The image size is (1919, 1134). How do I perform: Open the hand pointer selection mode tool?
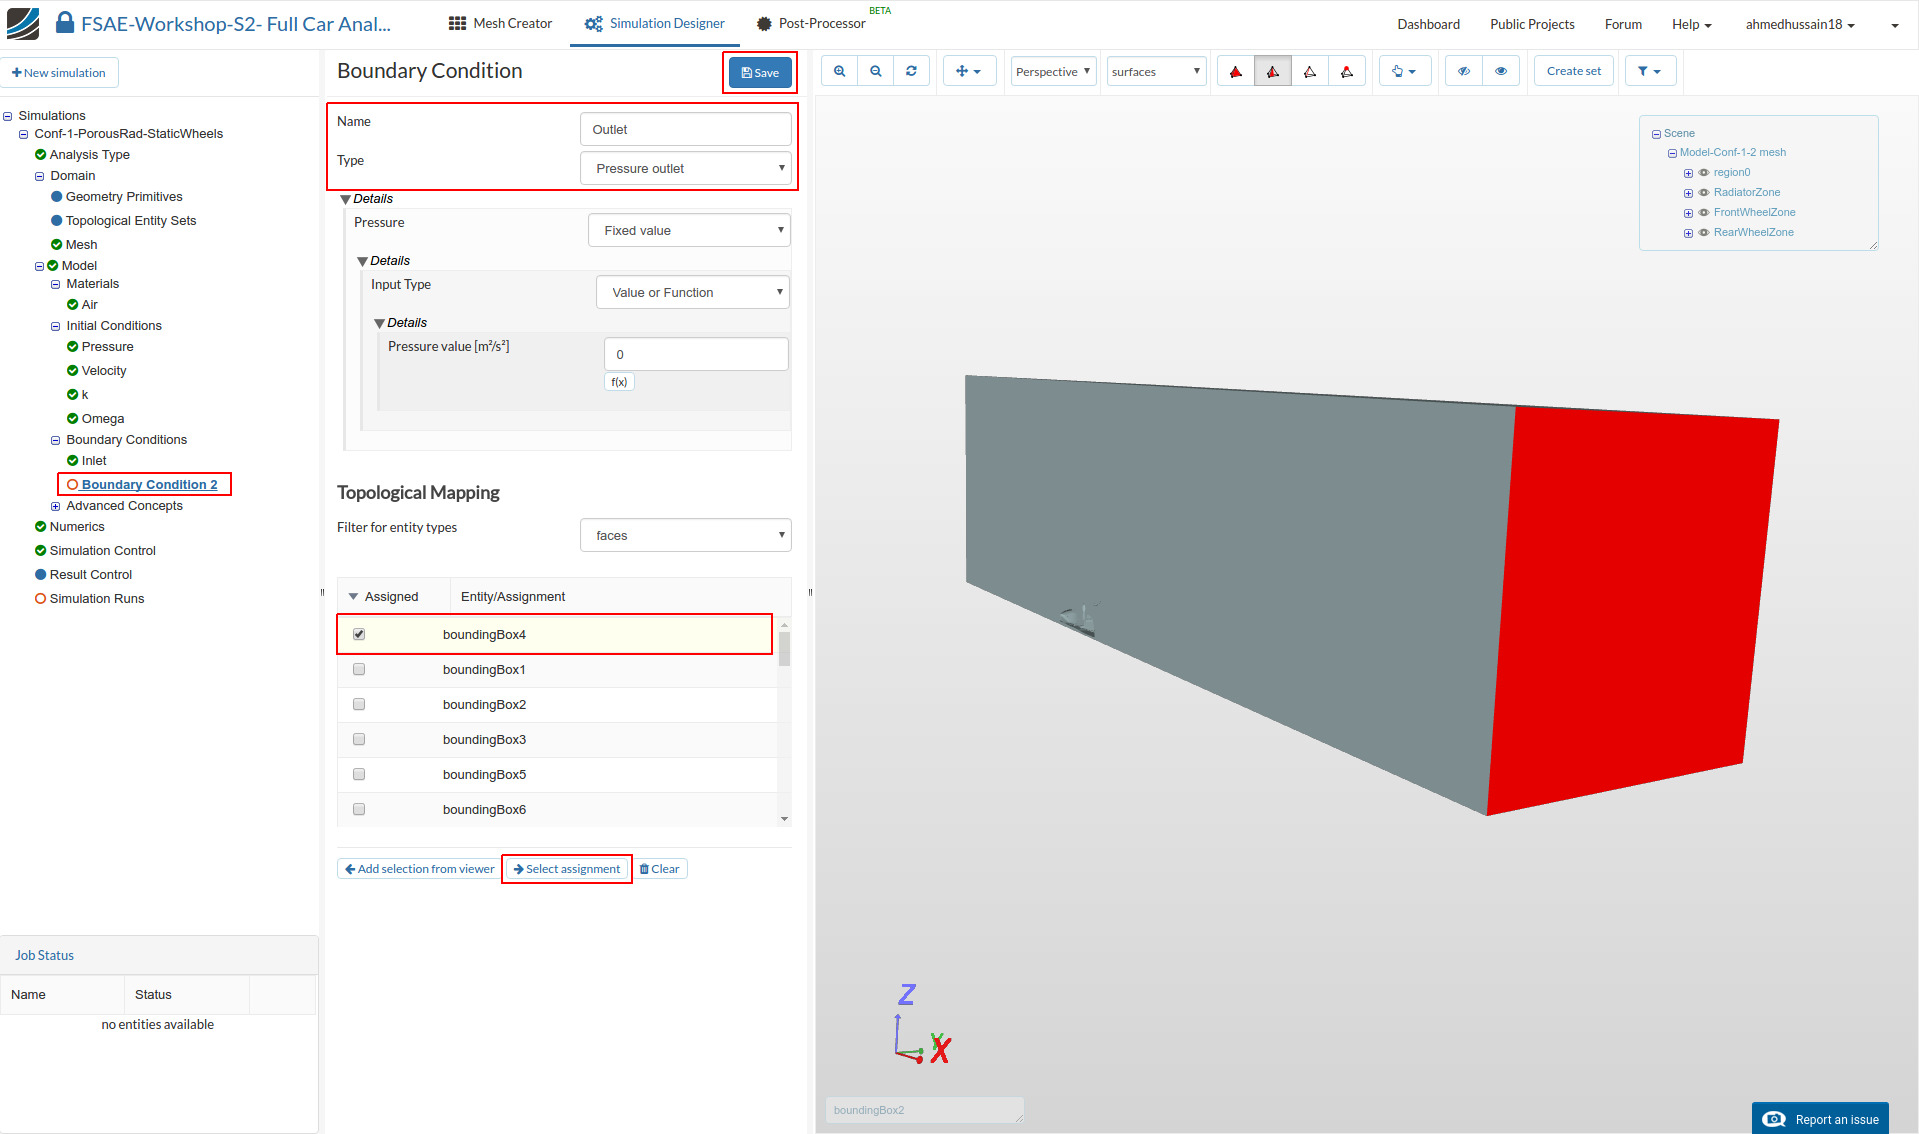(1403, 71)
